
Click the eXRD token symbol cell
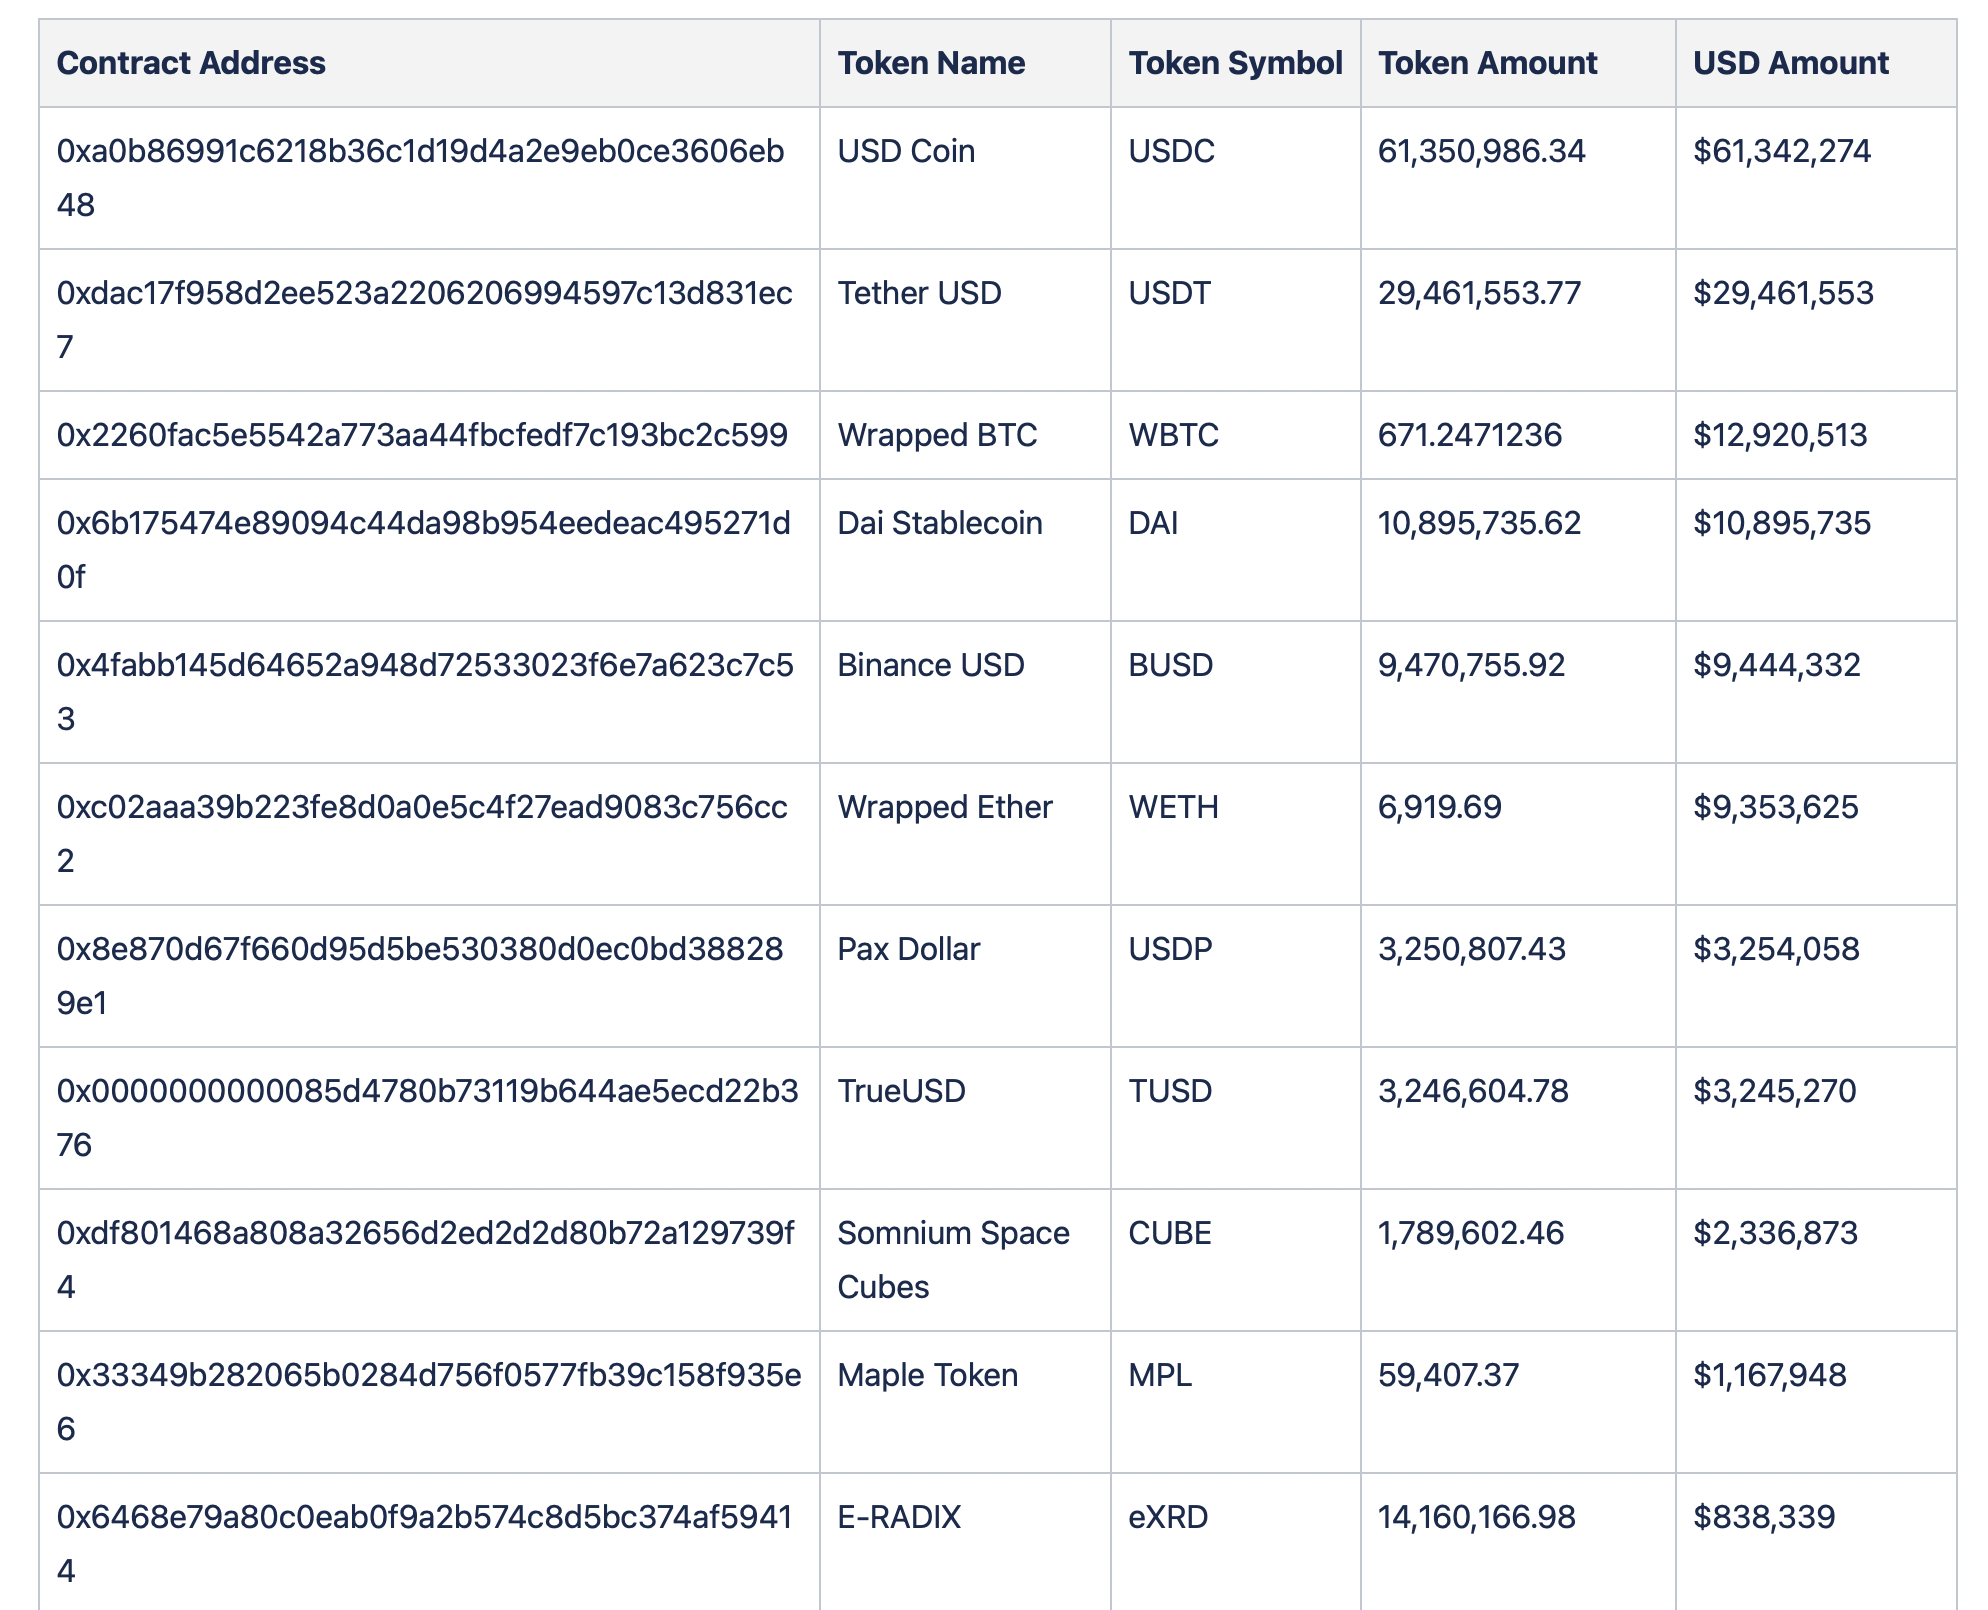pos(1168,1517)
